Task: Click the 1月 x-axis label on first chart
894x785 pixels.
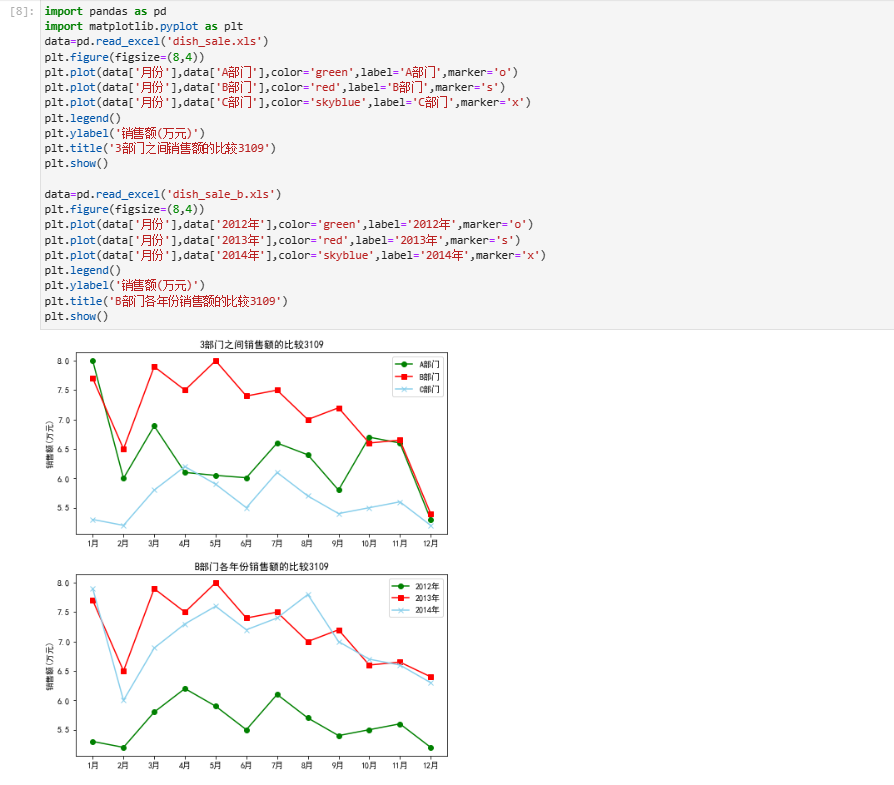Action: coord(93,544)
